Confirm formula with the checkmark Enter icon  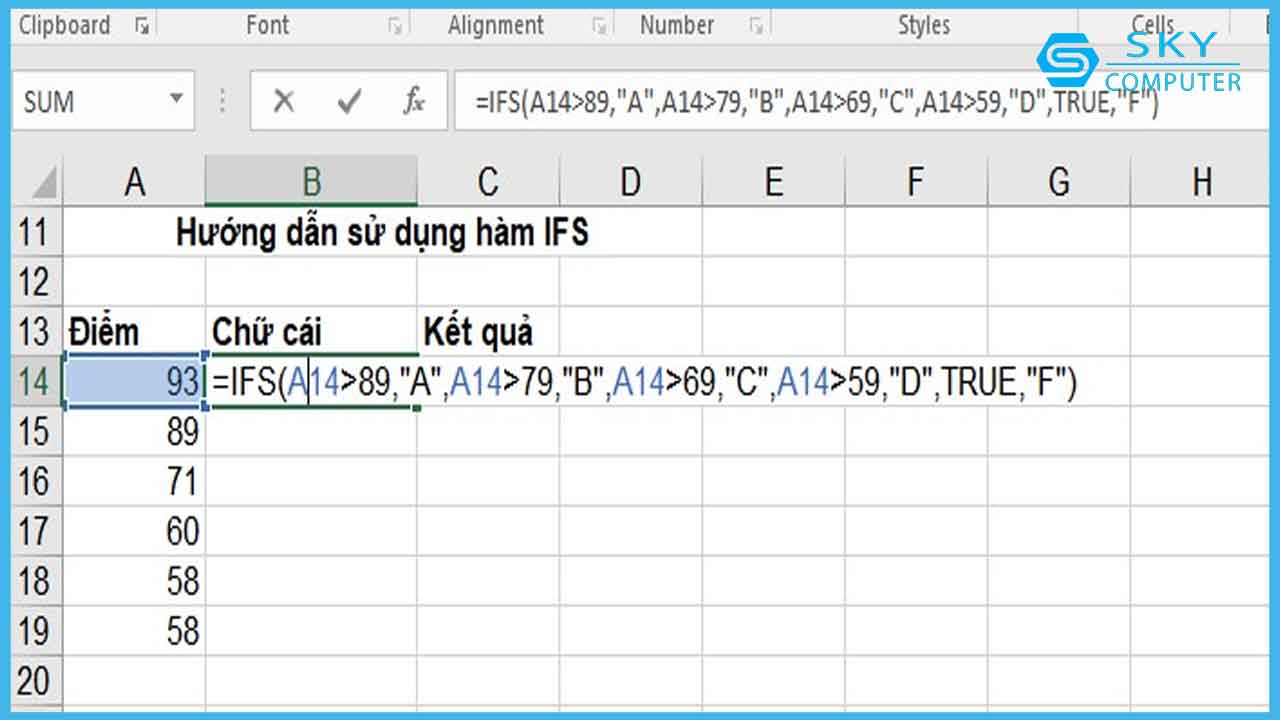coord(348,101)
